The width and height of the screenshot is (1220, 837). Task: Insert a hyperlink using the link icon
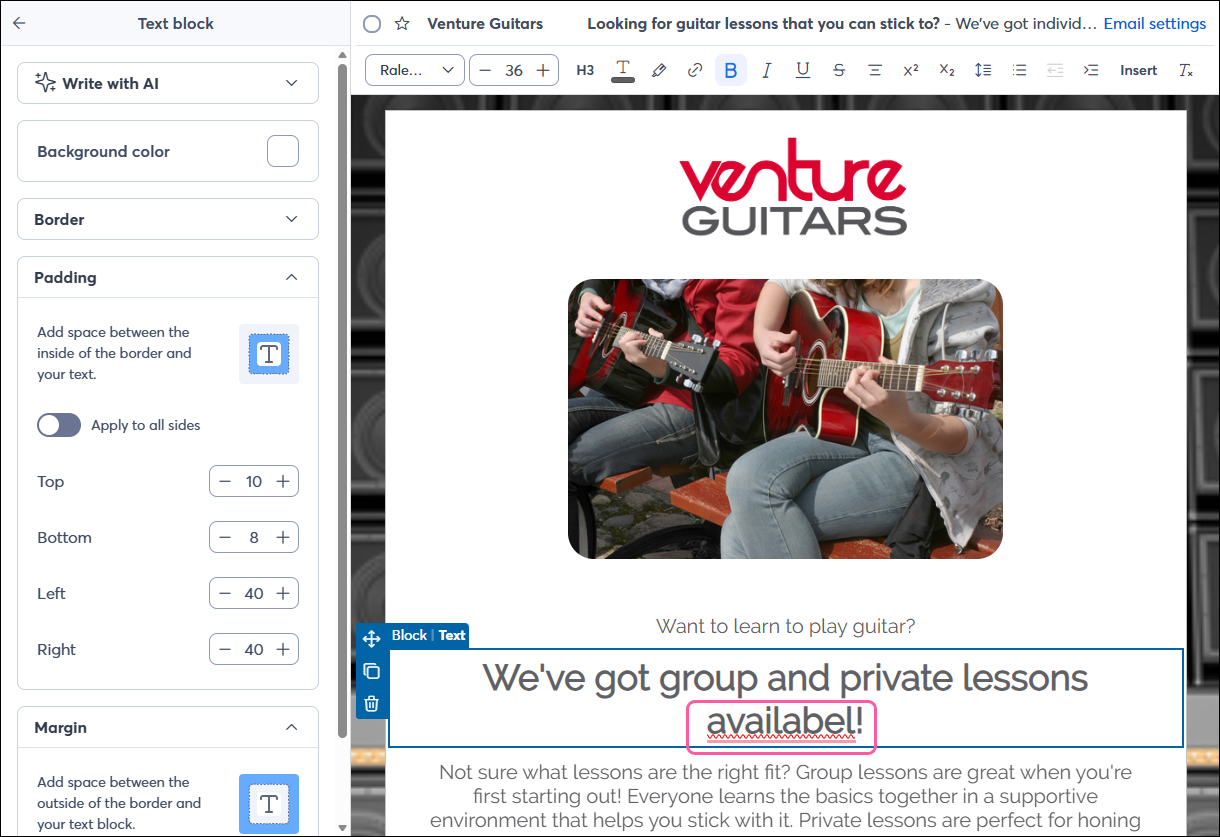695,69
